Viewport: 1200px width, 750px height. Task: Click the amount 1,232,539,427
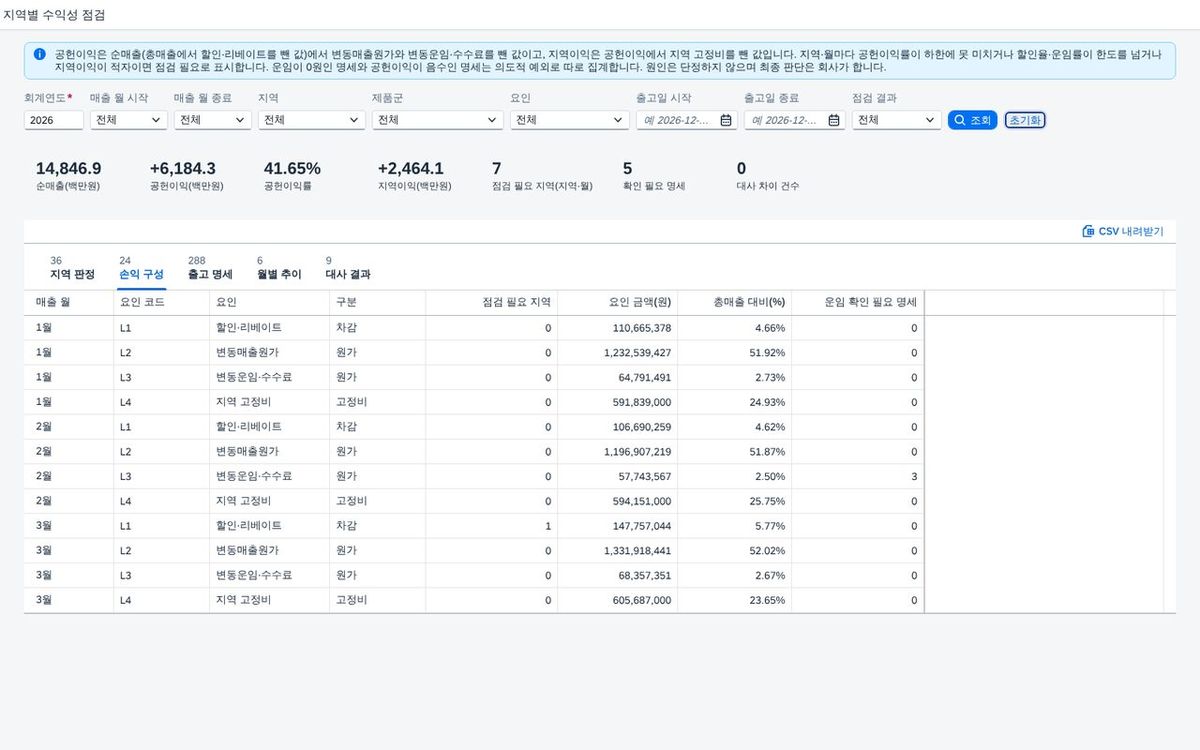[638, 353]
